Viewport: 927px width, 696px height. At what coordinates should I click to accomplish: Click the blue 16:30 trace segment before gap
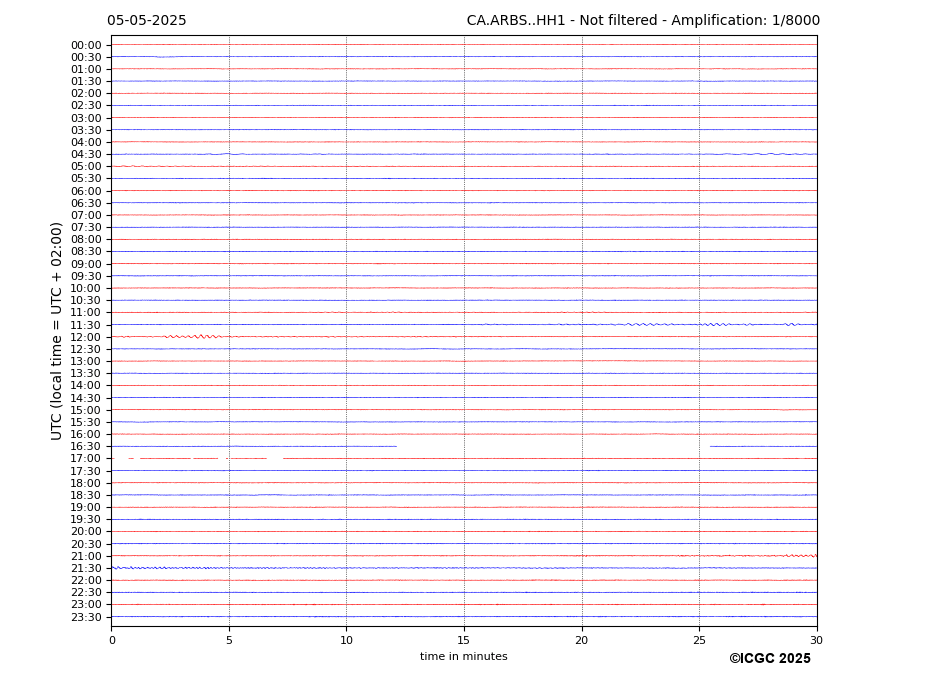(x=254, y=446)
